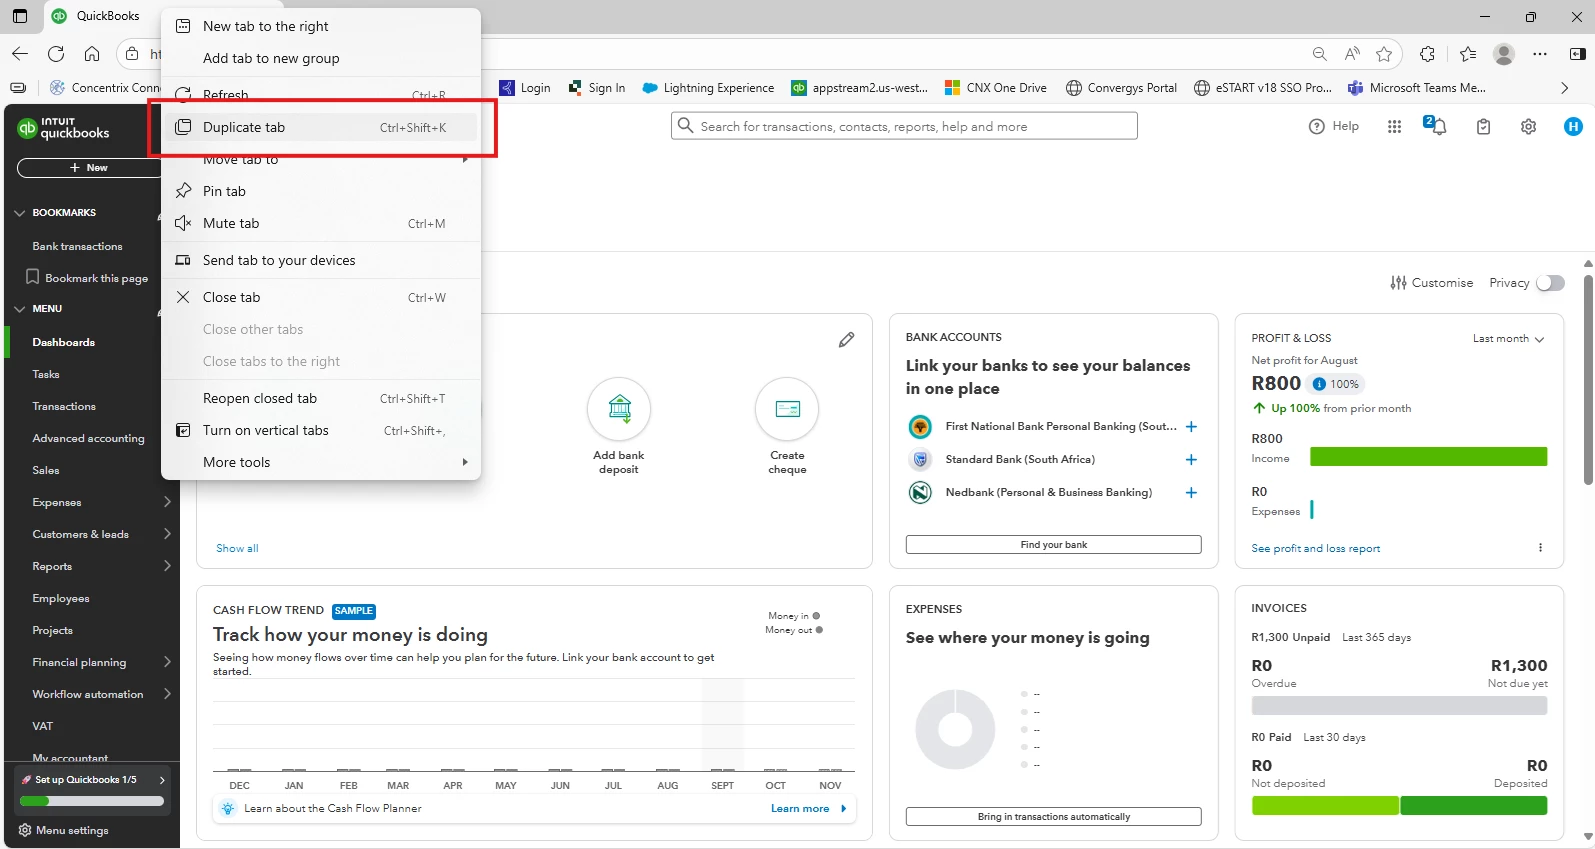Show more bookmarks chevron
1595x849 pixels.
pyautogui.click(x=1565, y=88)
